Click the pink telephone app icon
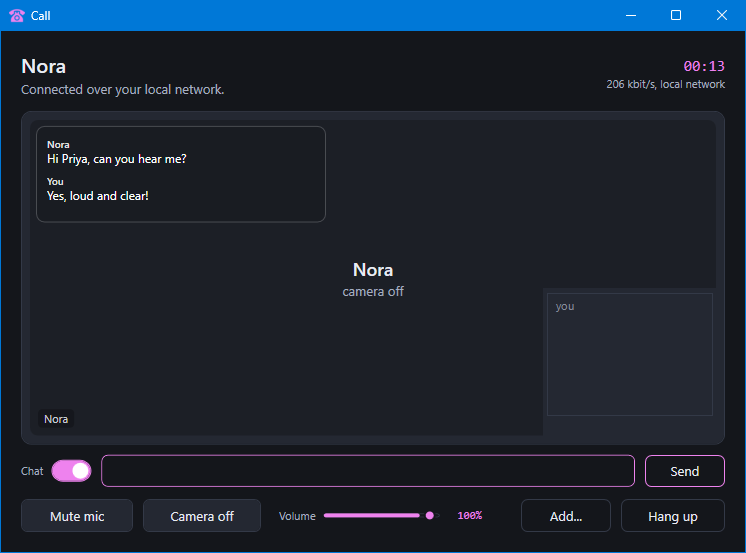 (17, 16)
